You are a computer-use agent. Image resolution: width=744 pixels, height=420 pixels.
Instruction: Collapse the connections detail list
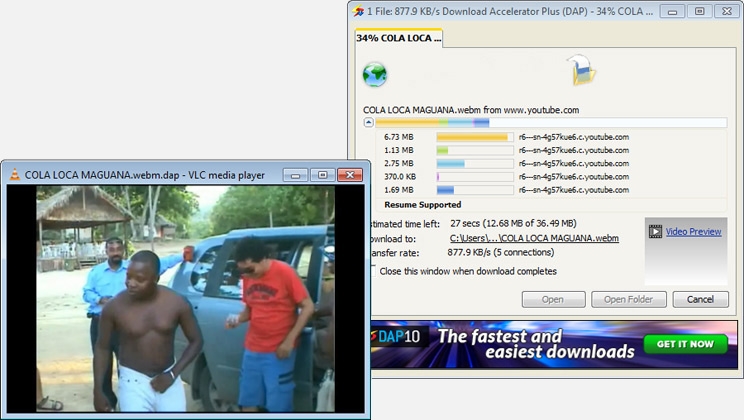click(368, 122)
